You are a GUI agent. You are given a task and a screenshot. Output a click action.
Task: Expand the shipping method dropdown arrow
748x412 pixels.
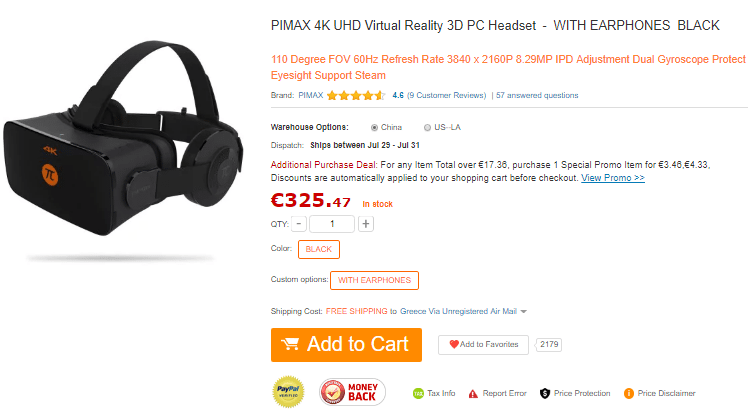pos(524,311)
